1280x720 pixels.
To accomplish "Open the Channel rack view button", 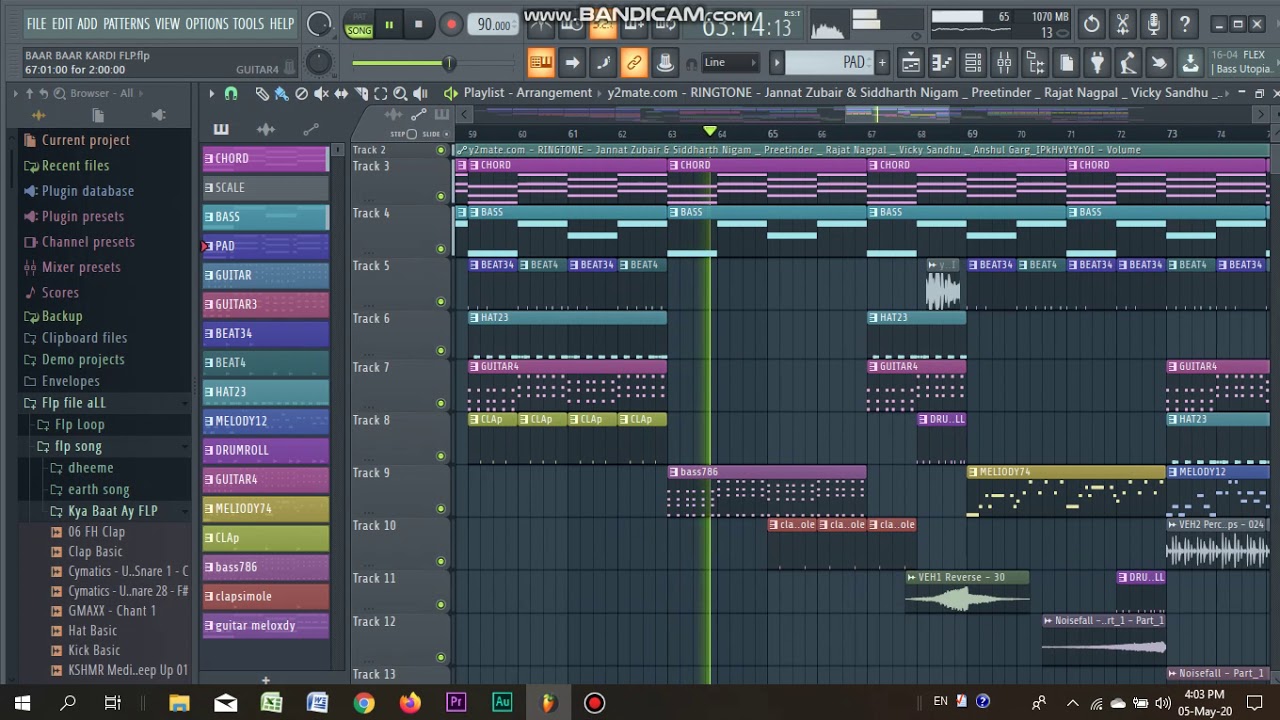I will pyautogui.click(x=972, y=63).
